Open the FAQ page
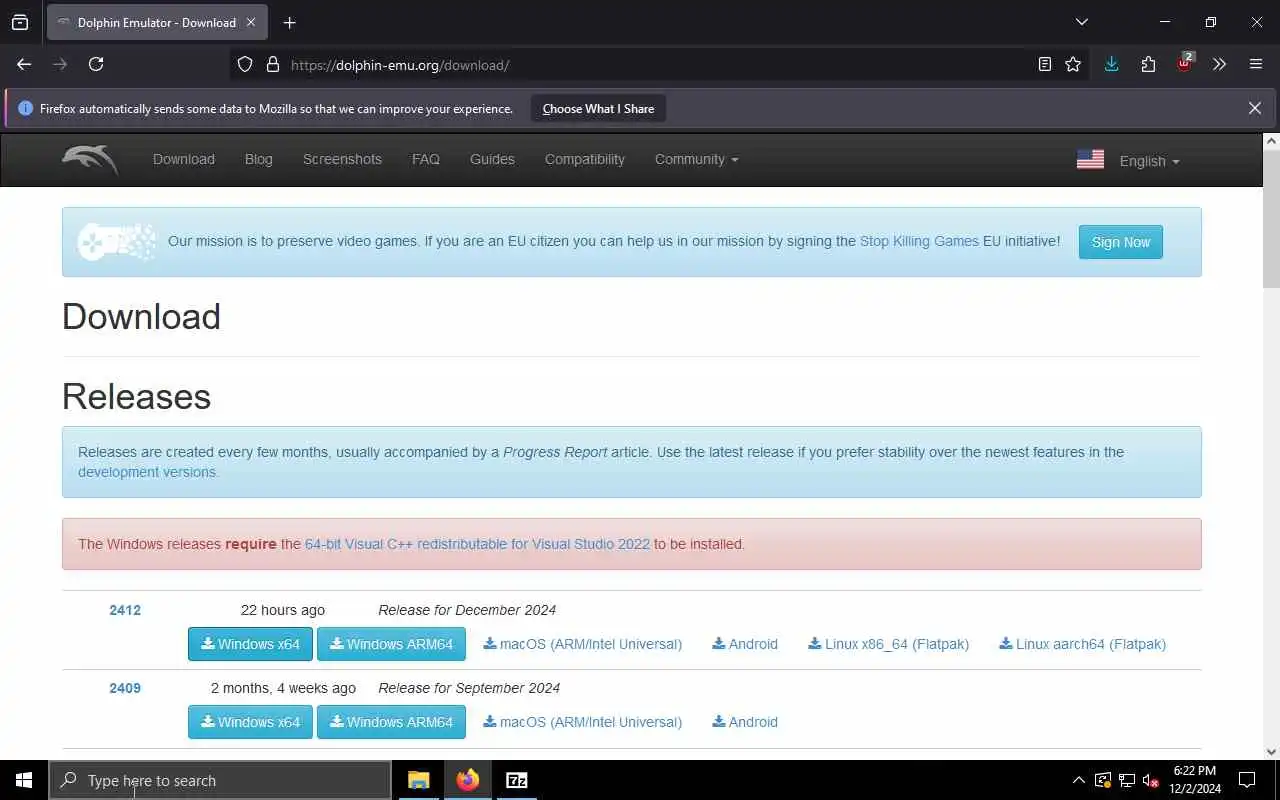 tap(426, 159)
